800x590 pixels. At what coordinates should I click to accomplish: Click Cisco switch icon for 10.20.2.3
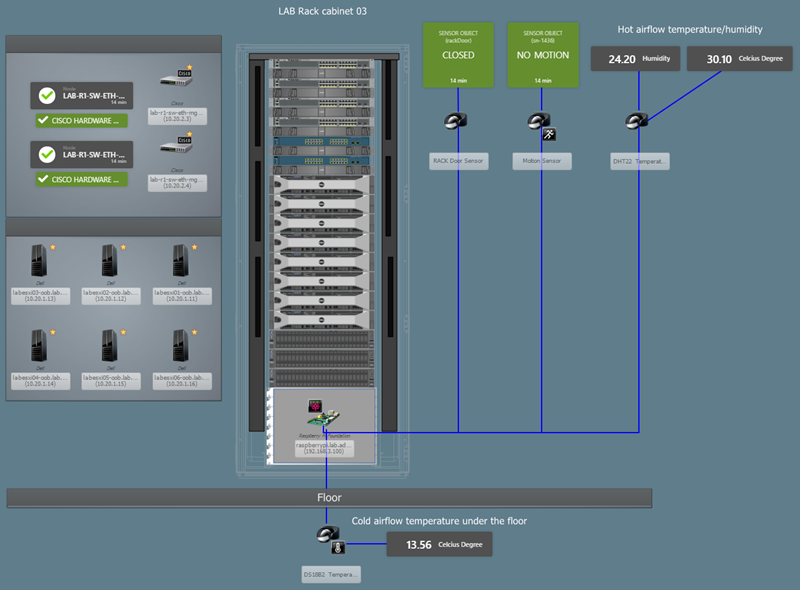pos(177,79)
